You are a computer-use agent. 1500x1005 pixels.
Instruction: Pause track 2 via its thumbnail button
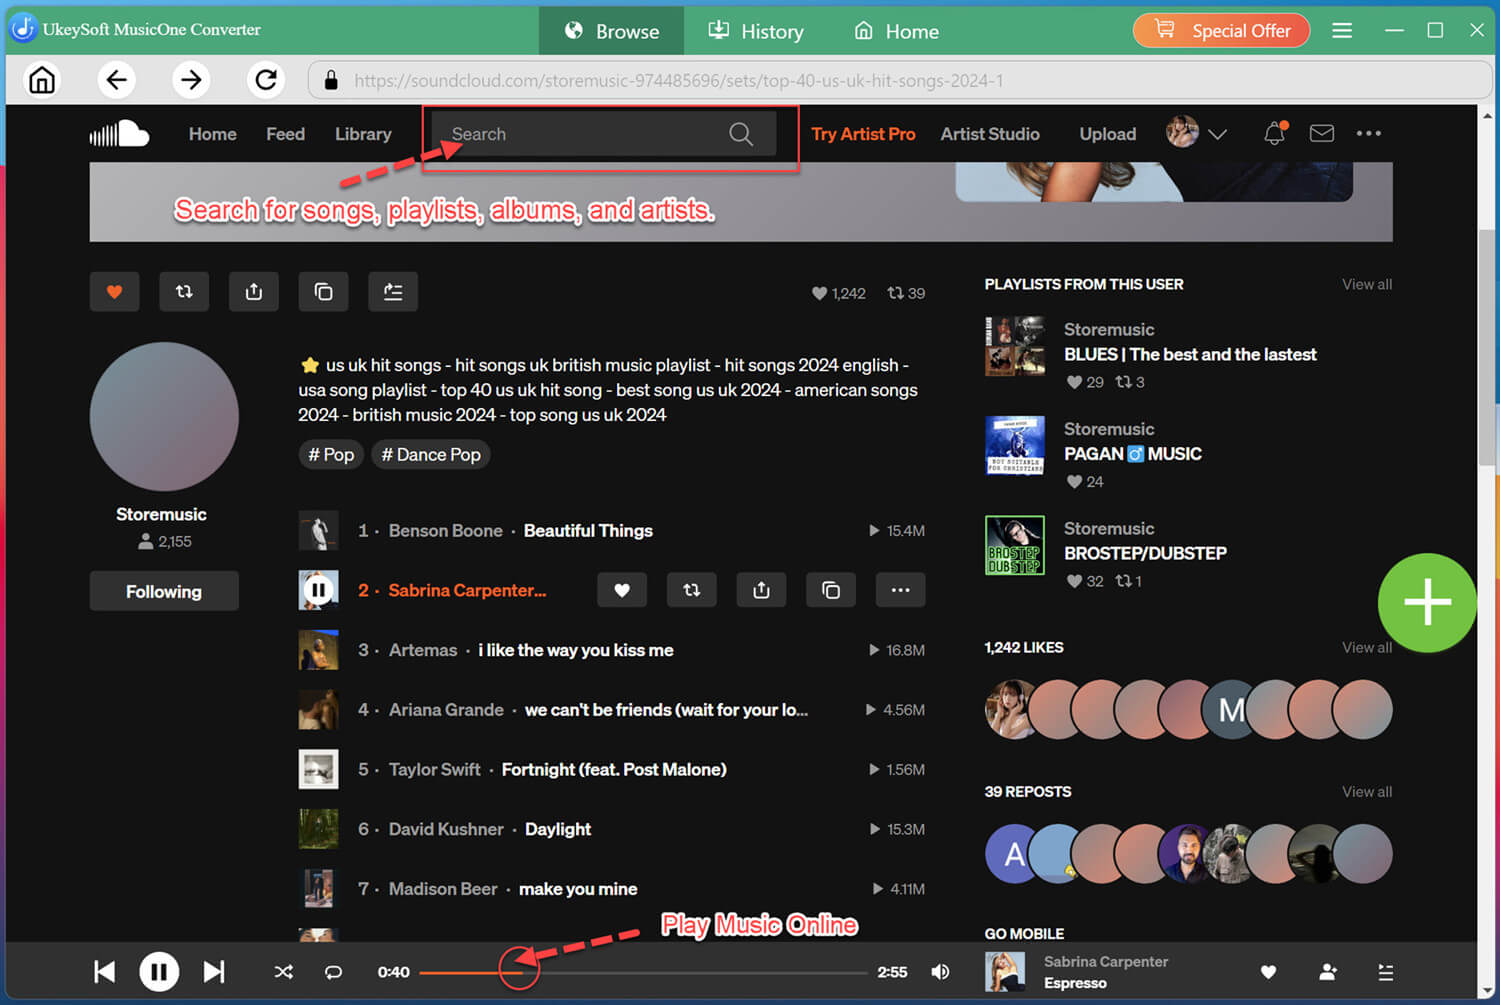318,590
